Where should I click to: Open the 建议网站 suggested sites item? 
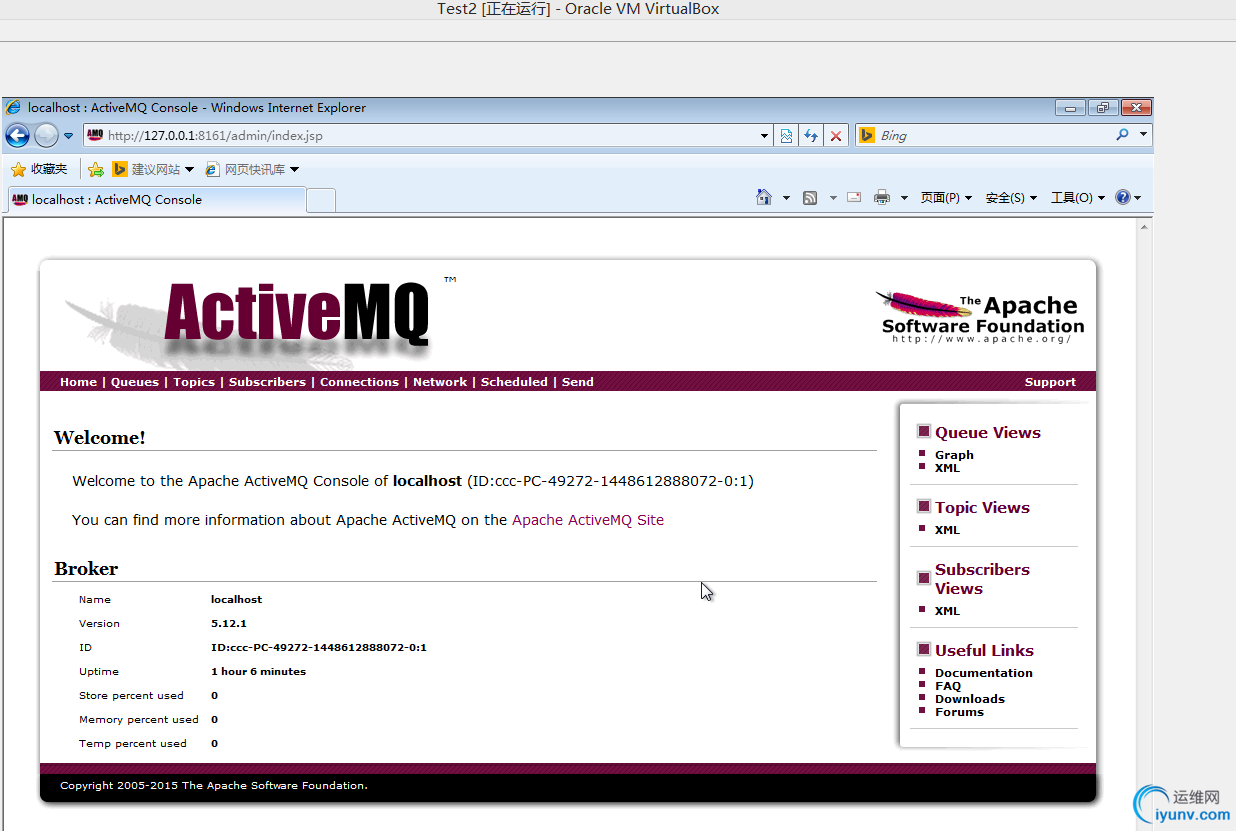click(x=153, y=169)
